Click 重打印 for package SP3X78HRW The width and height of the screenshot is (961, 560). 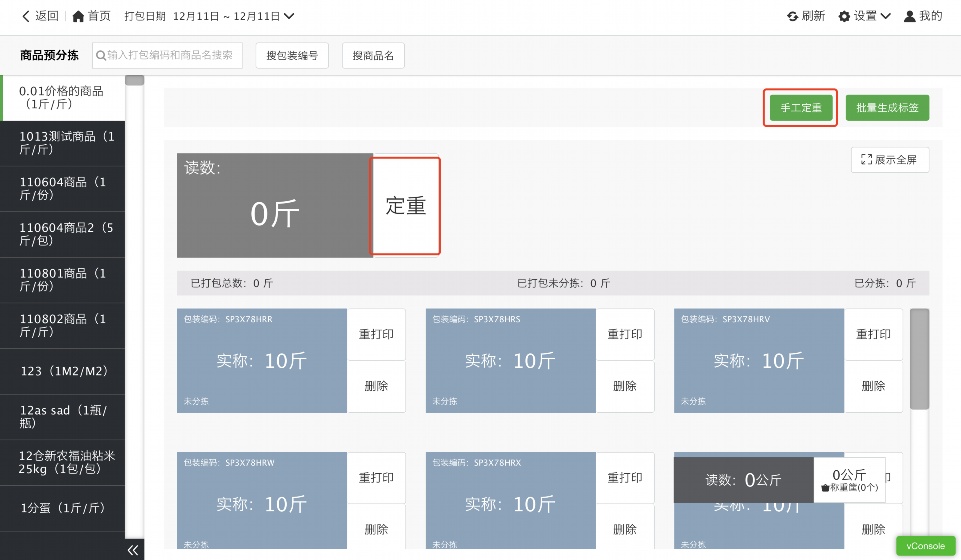click(x=376, y=477)
